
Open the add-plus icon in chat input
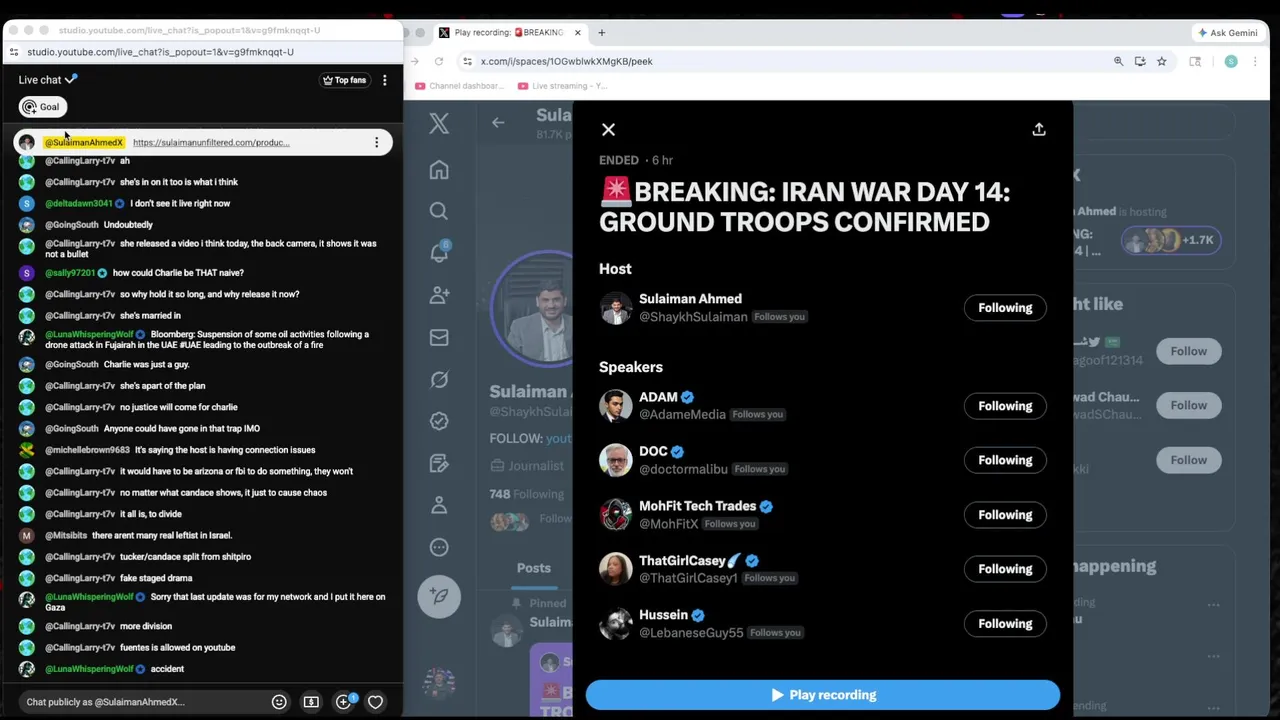pos(344,701)
